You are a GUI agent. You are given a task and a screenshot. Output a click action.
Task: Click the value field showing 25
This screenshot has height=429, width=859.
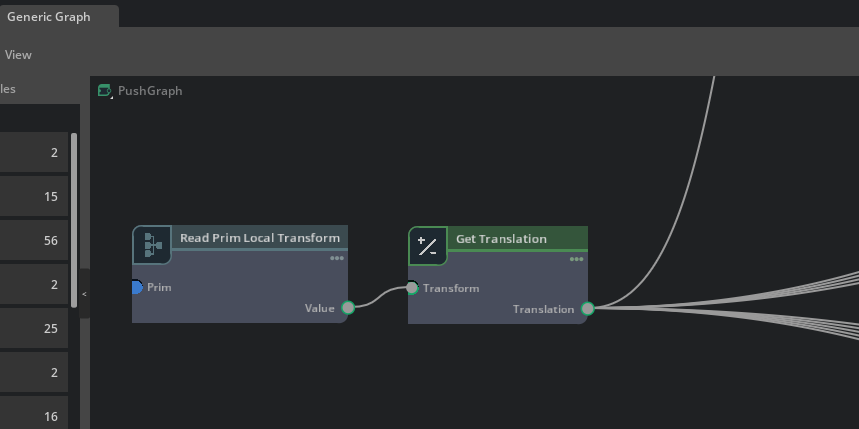pyautogui.click(x=34, y=329)
